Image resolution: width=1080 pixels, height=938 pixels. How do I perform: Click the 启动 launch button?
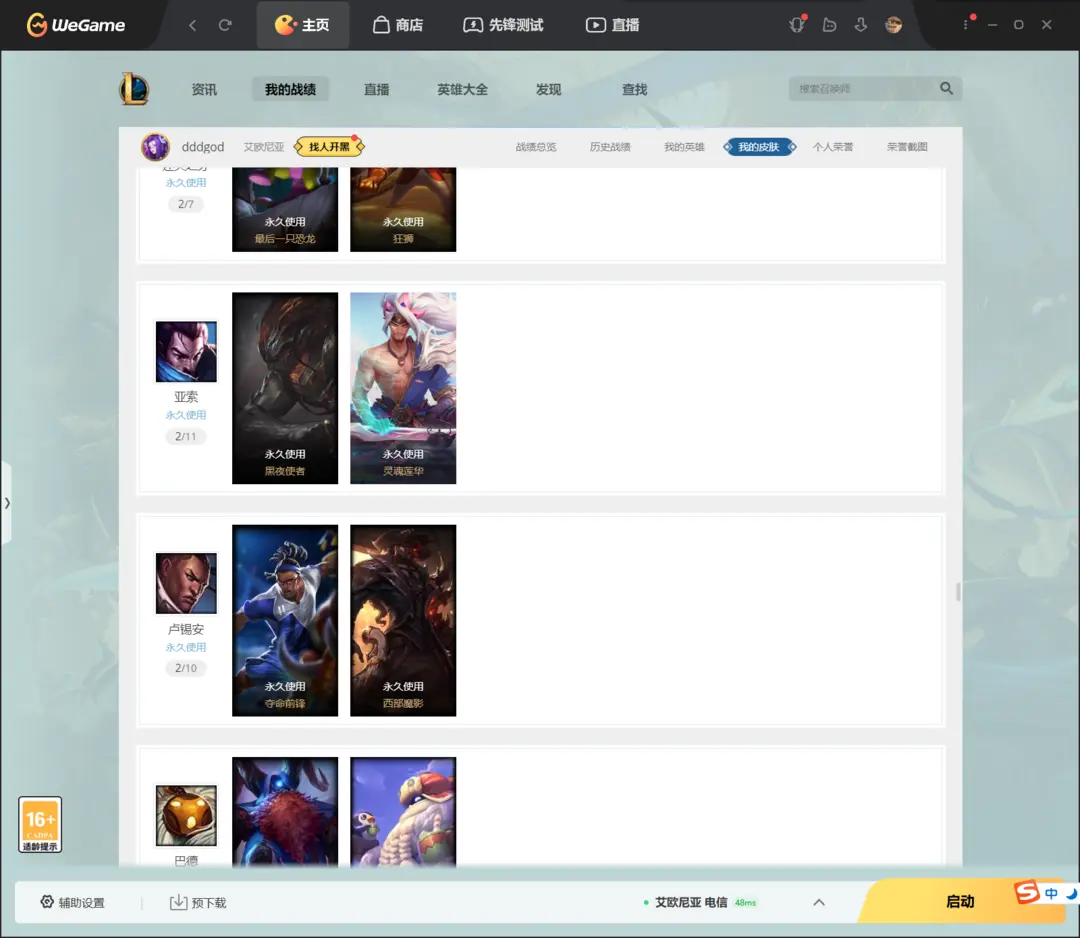coord(959,901)
